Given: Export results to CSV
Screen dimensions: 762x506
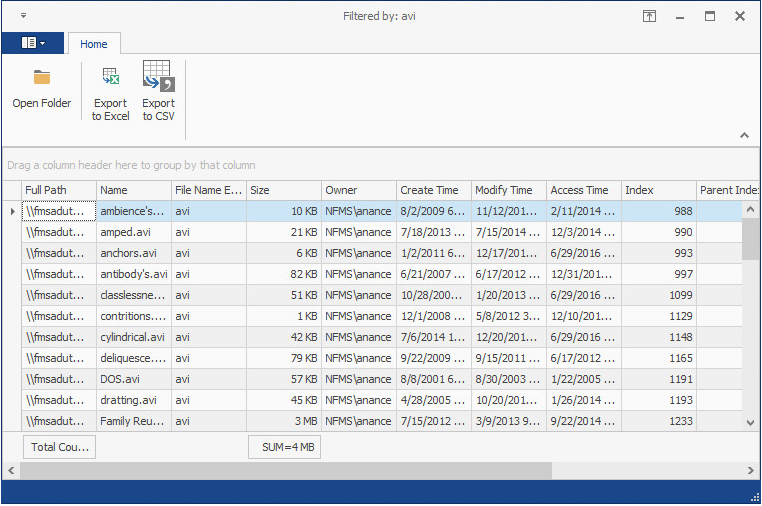Looking at the screenshot, I should pos(158,91).
